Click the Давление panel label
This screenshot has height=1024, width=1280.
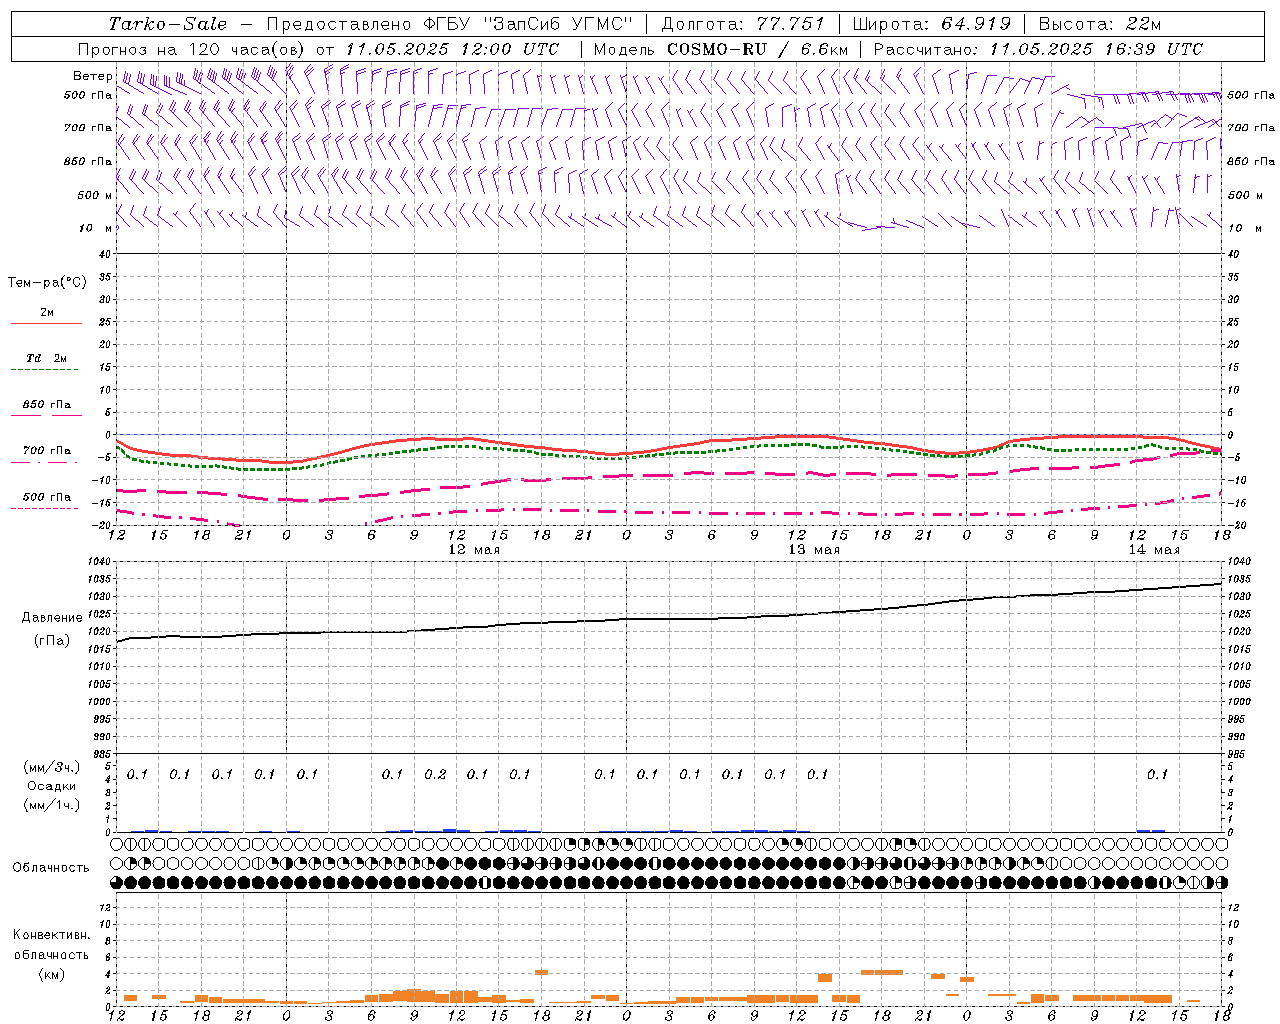click(x=52, y=618)
